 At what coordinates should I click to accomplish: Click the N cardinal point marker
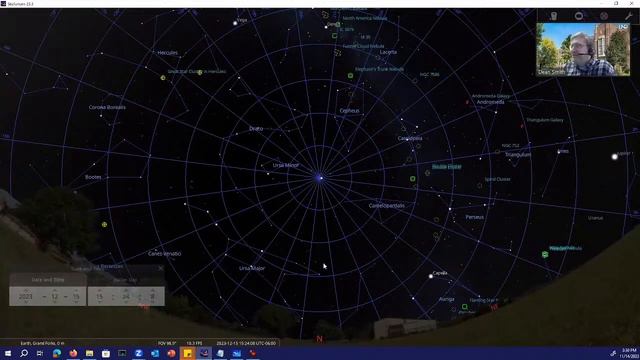(320, 339)
